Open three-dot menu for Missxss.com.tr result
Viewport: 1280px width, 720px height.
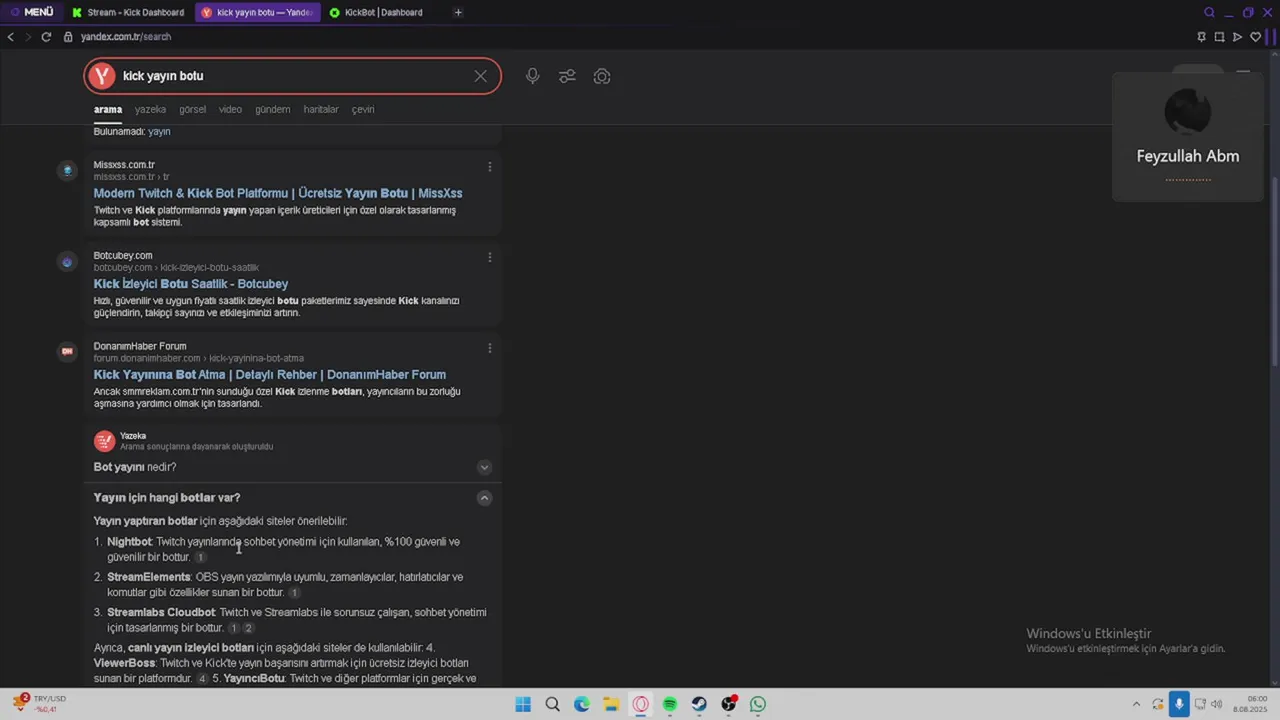489,167
